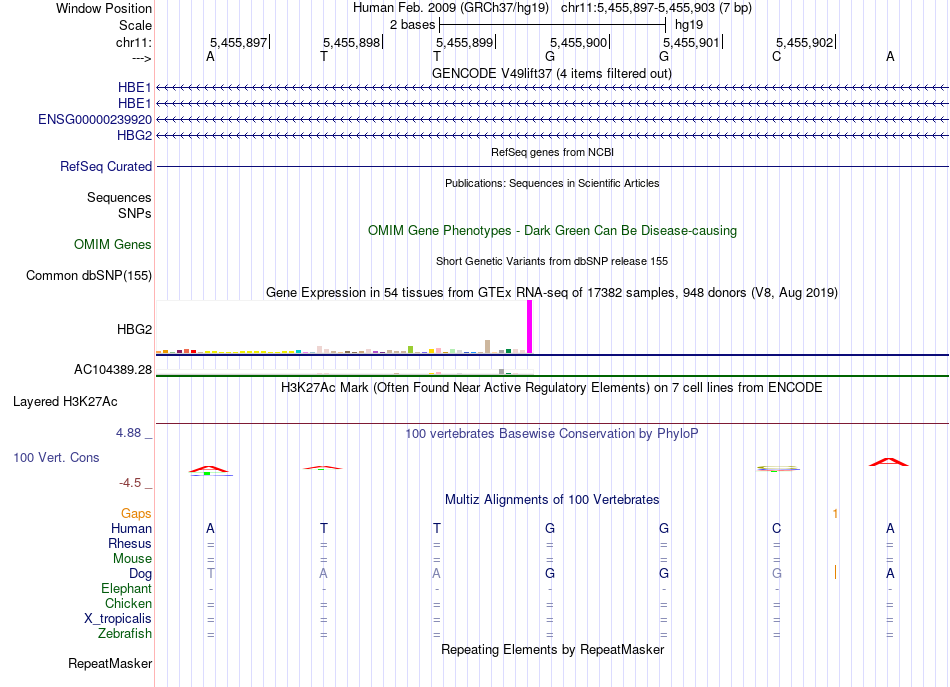The height and width of the screenshot is (687, 950).
Task: Click the tan GTEx bar in HBG2 chart
Action: coord(488,347)
